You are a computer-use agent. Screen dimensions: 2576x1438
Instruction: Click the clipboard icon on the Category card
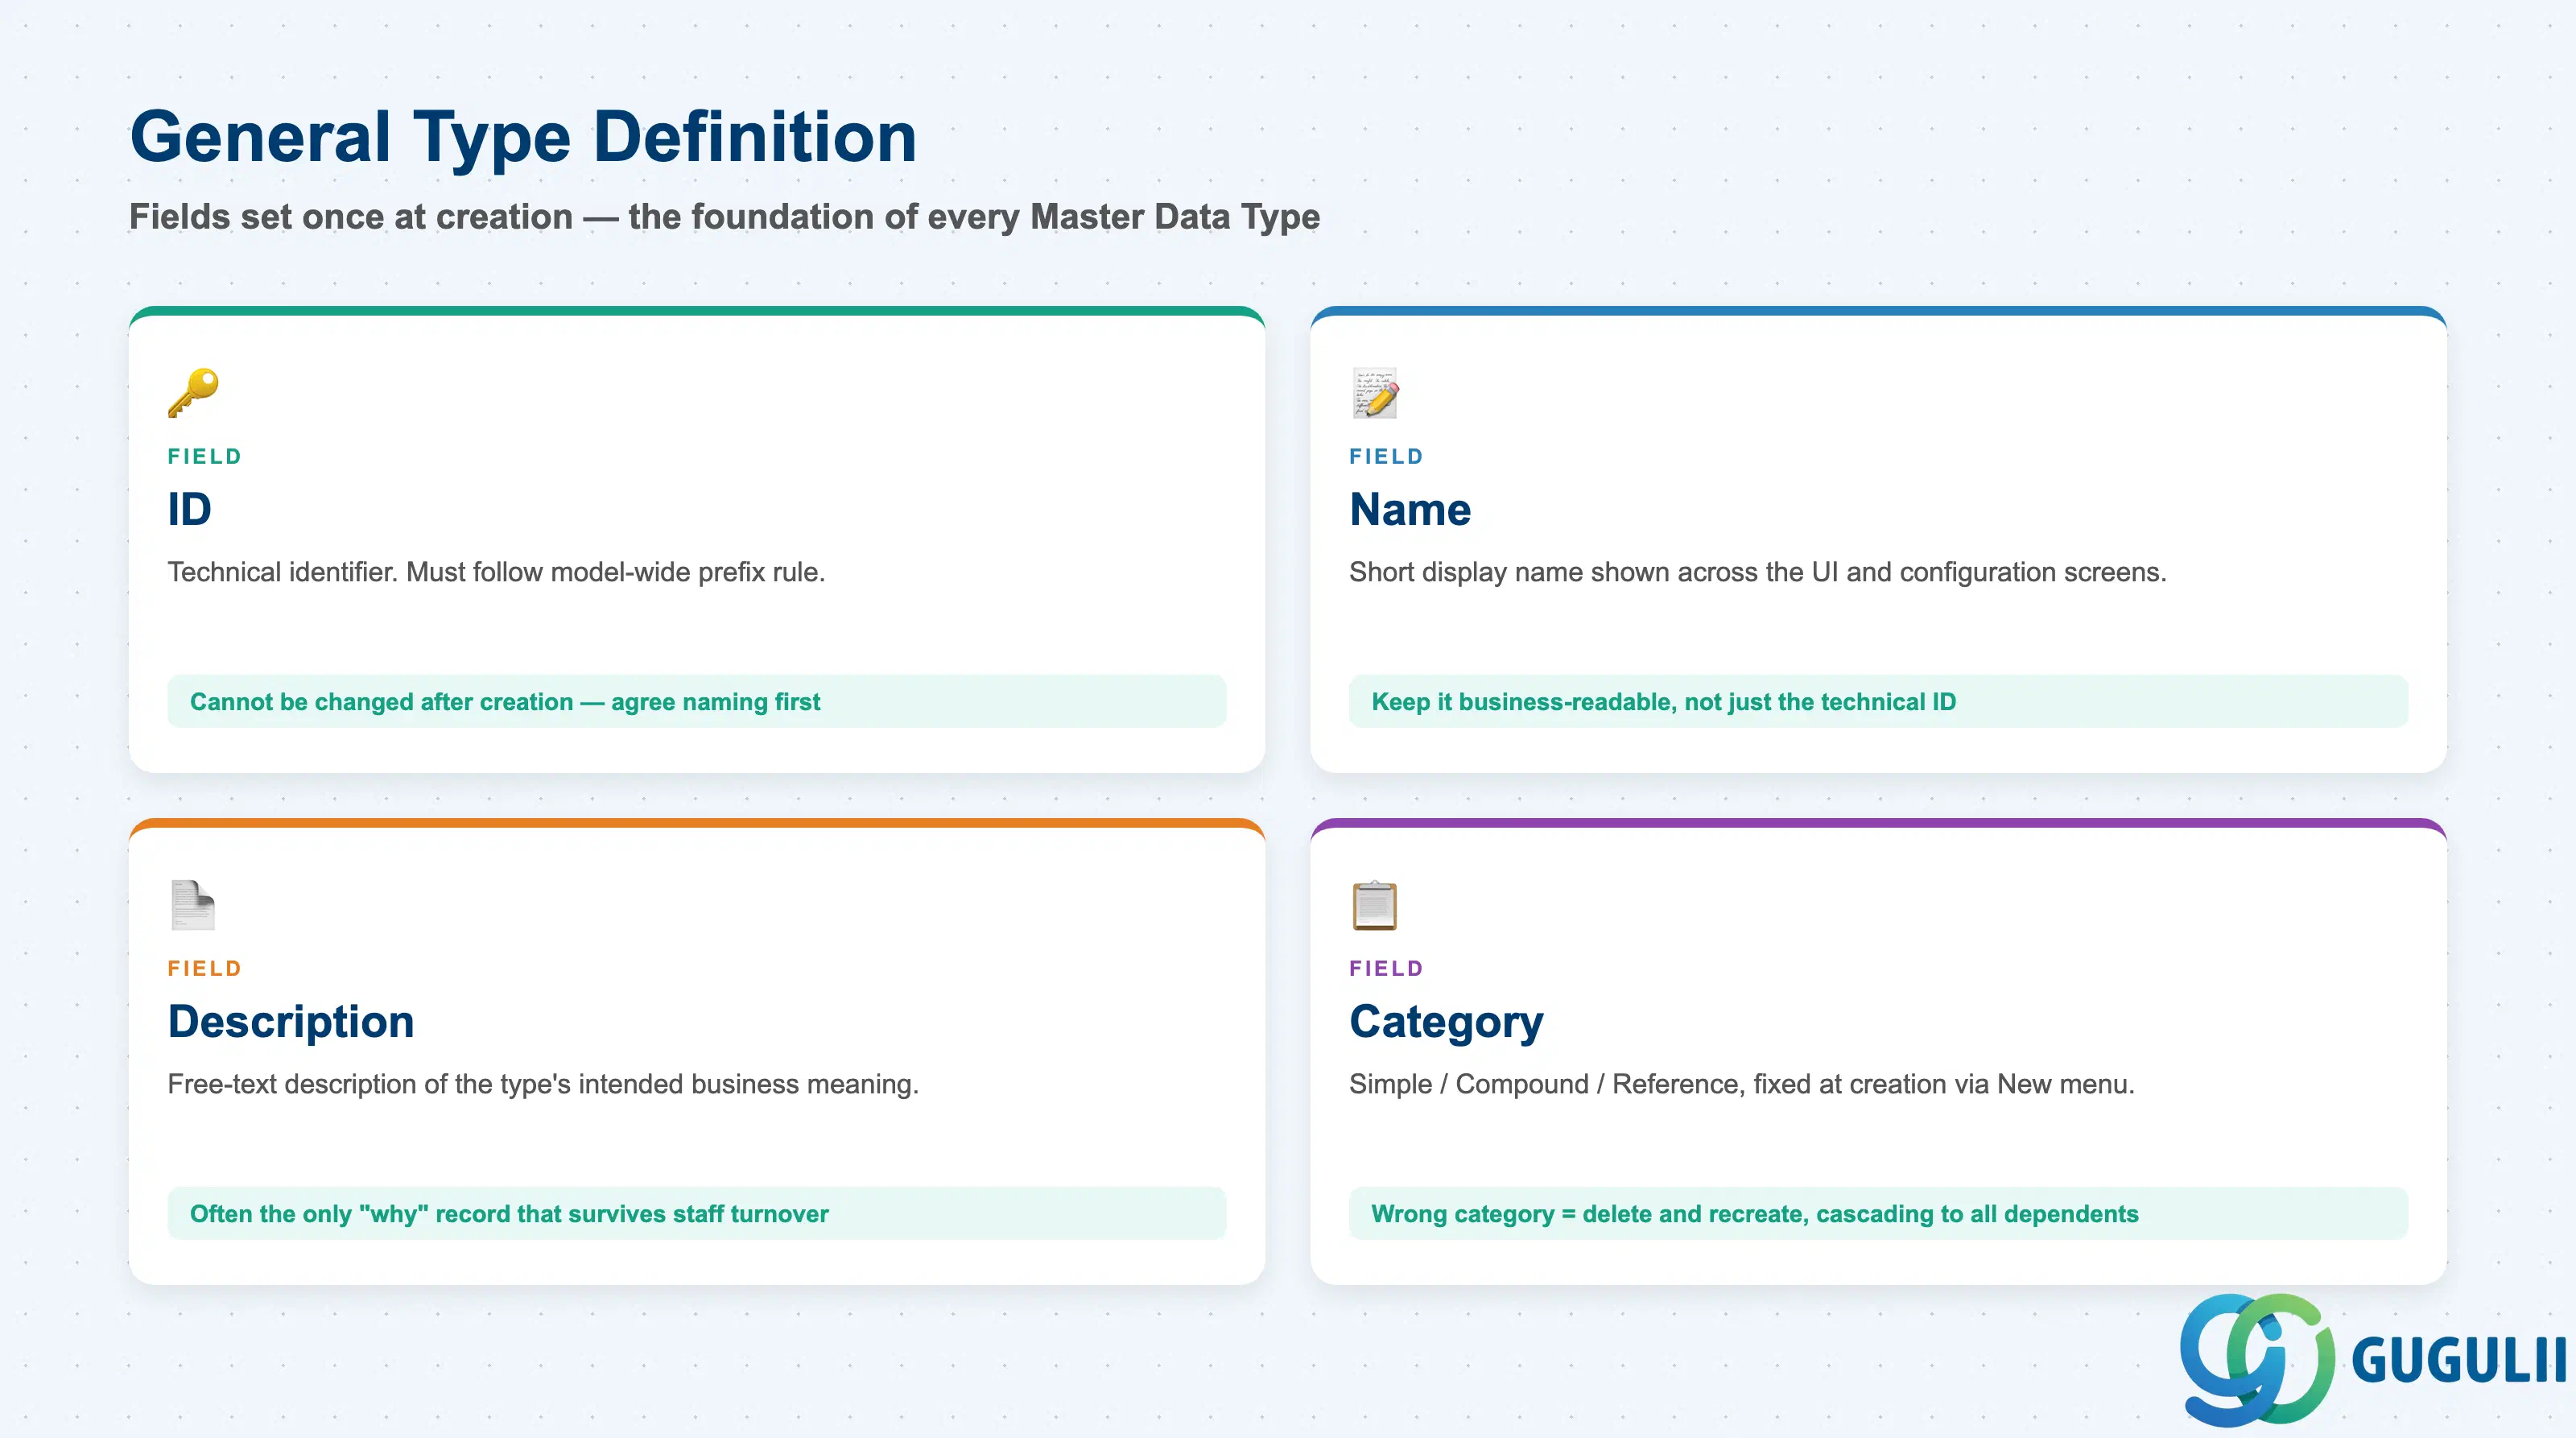(1375, 905)
